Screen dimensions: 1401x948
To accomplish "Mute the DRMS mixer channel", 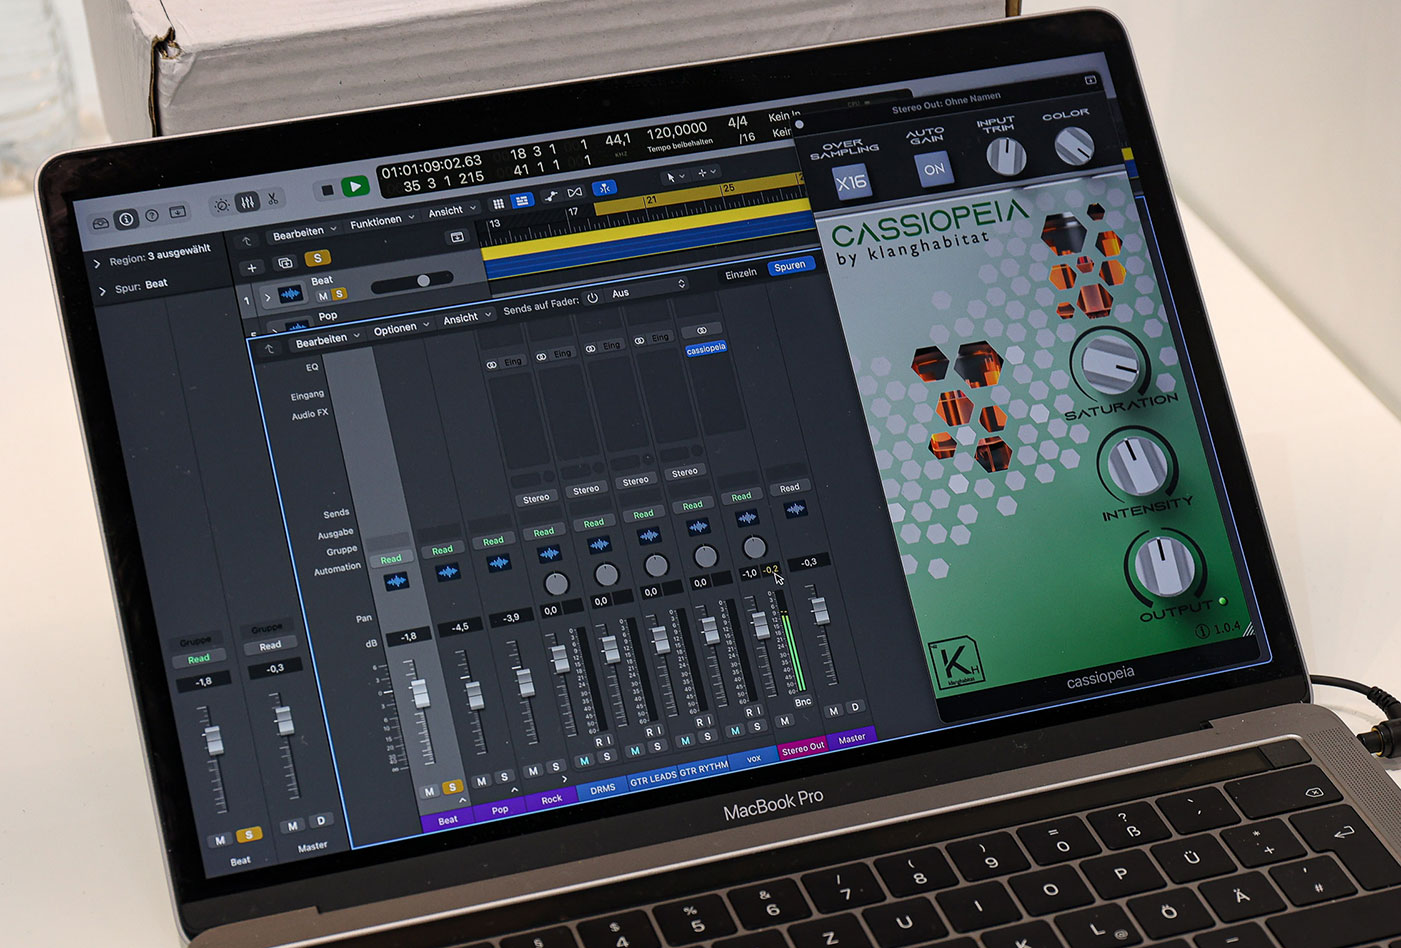I will point(584,760).
